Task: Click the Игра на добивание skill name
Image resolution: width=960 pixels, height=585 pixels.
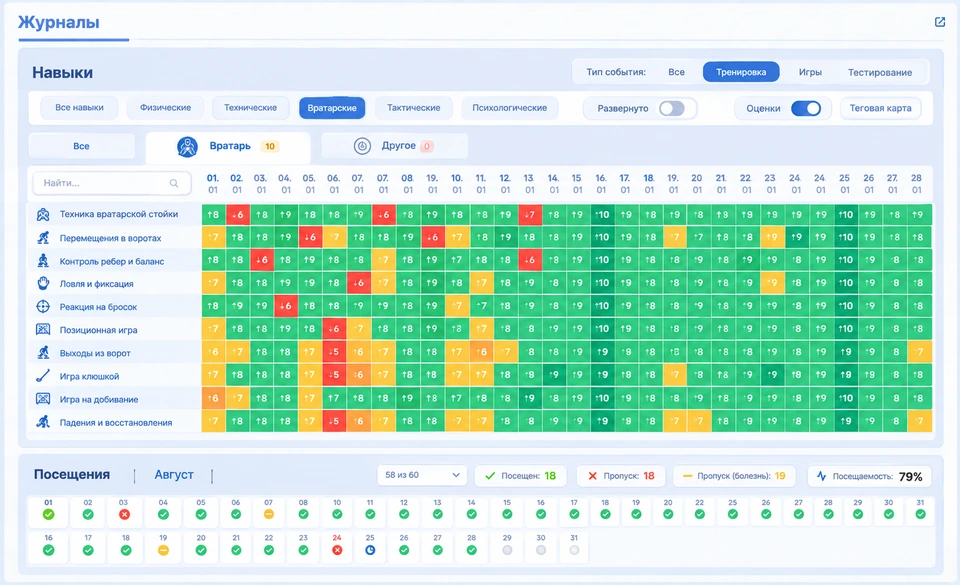Action: [99, 400]
